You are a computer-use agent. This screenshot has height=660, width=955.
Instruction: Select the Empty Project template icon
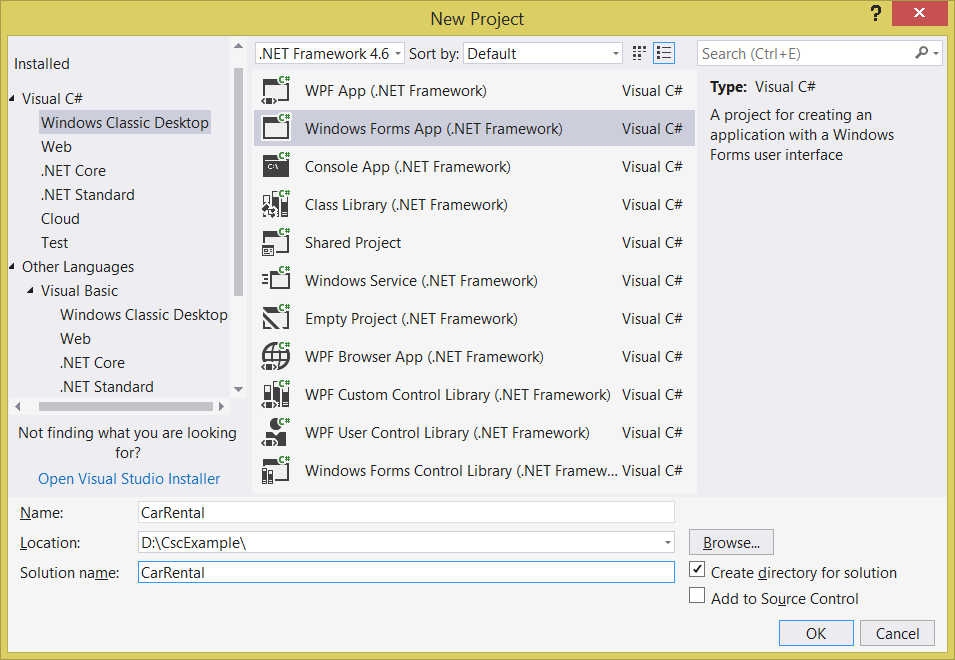click(x=276, y=318)
